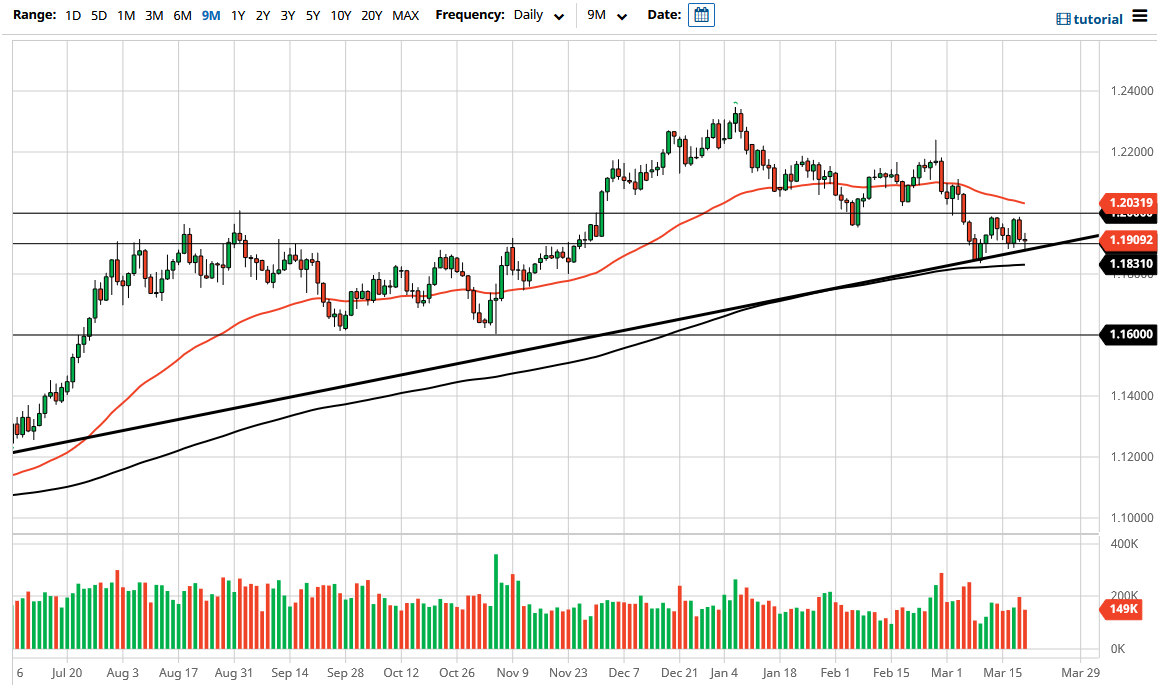Click the Oct 12 date label
Screen dimensions: 1160x691
pyautogui.click(x=401, y=673)
